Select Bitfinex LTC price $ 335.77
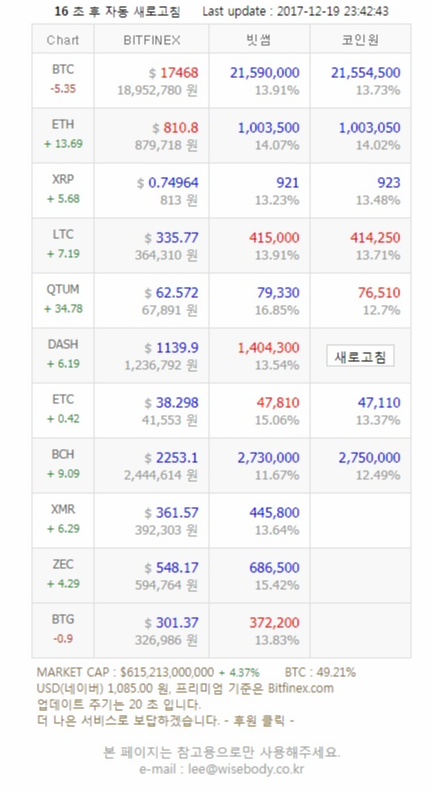This screenshot has width=432, height=792. click(171, 238)
